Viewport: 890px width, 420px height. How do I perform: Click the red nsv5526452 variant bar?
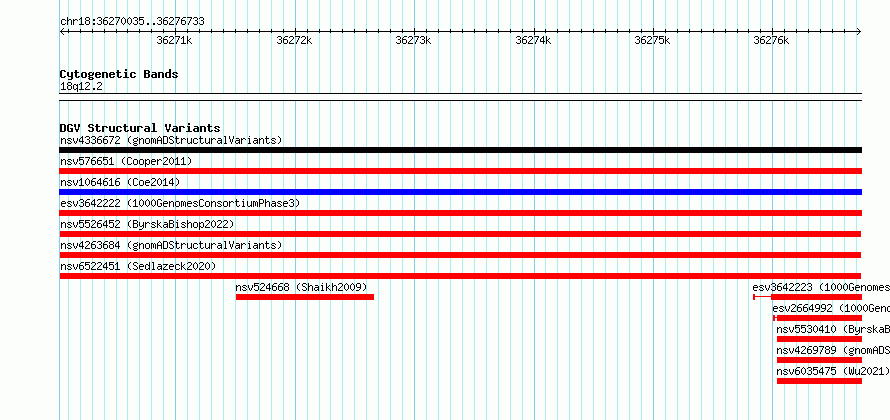point(460,234)
